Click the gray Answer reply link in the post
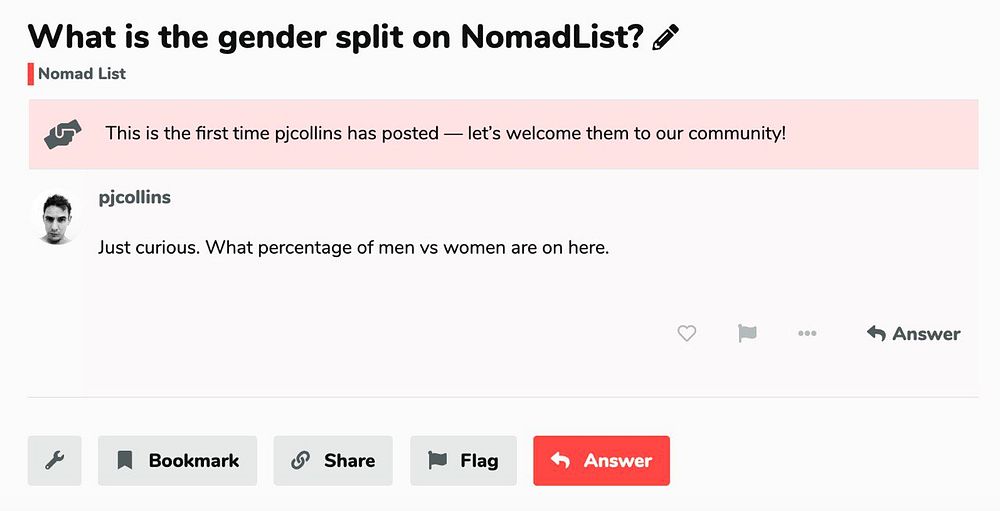Viewport: 1000px width, 511px height. 913,334
